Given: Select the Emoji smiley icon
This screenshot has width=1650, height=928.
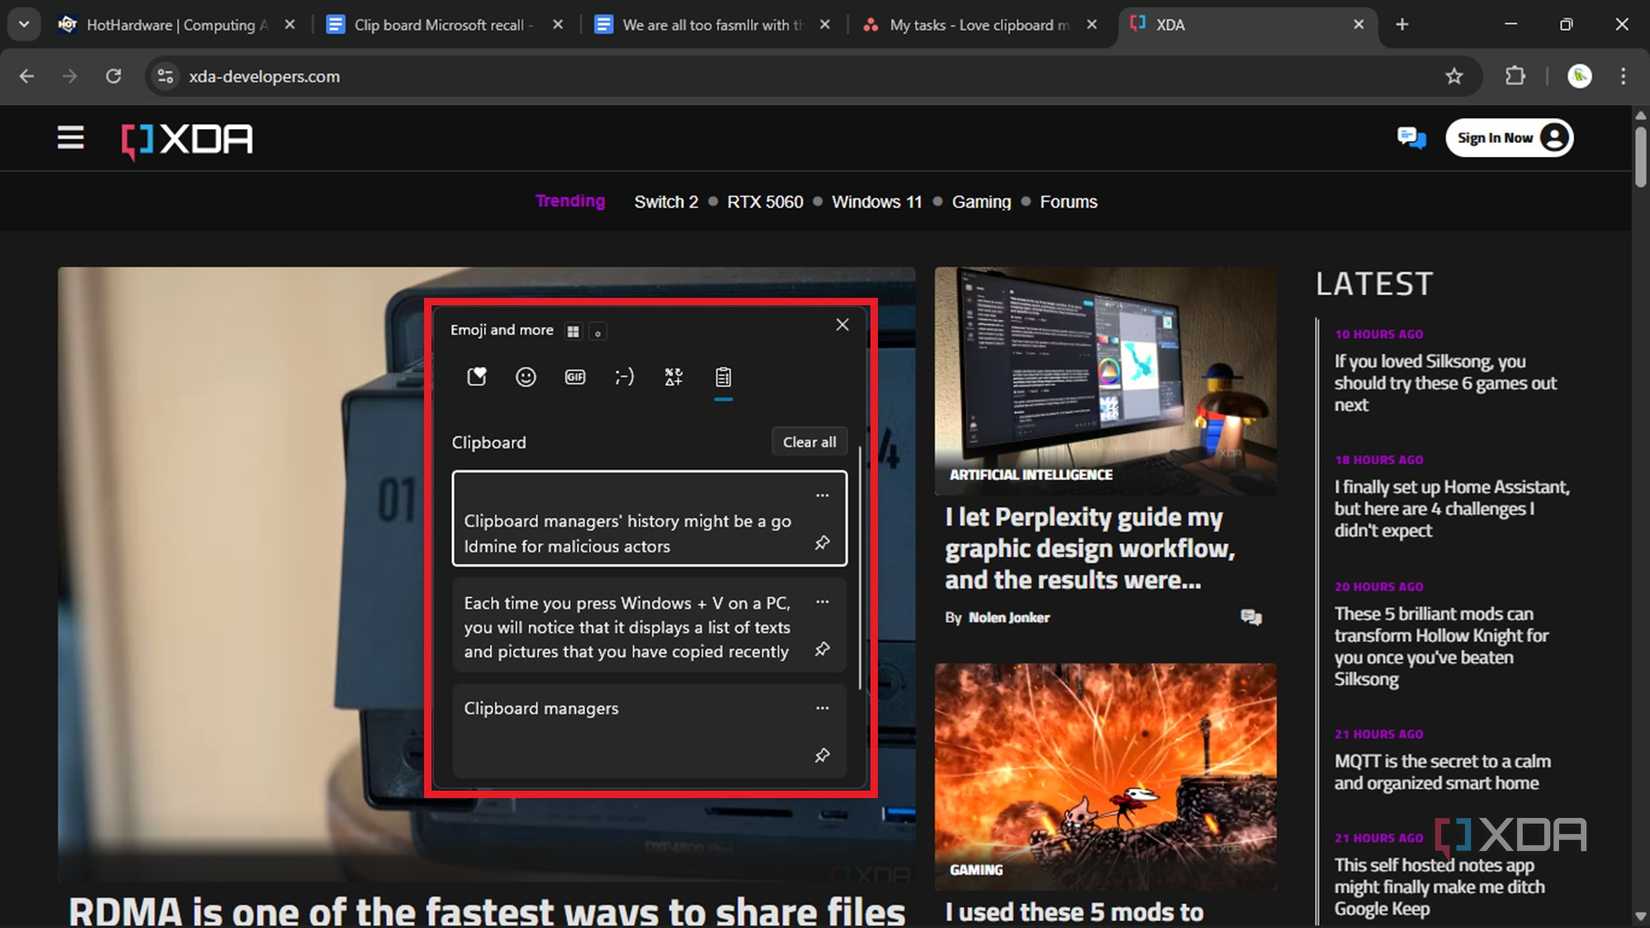Looking at the screenshot, I should 525,377.
